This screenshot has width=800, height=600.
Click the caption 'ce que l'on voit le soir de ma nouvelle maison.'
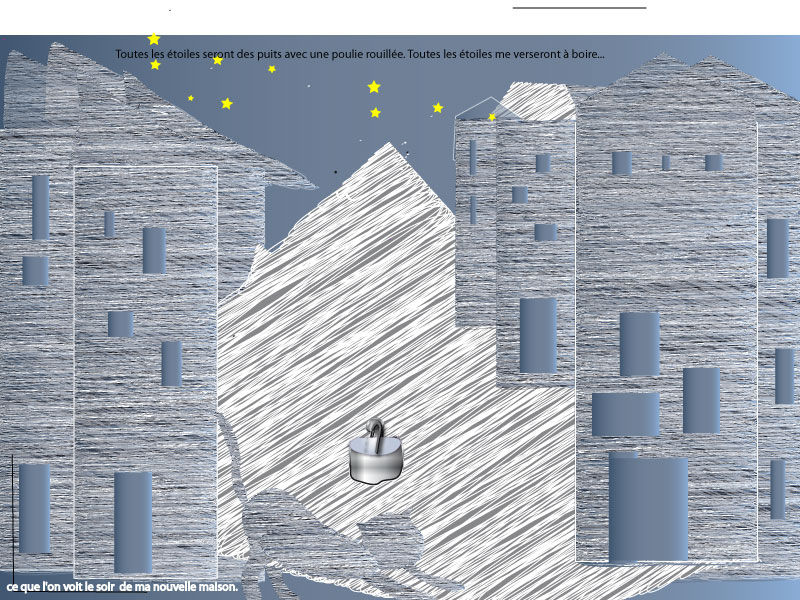click(x=122, y=587)
